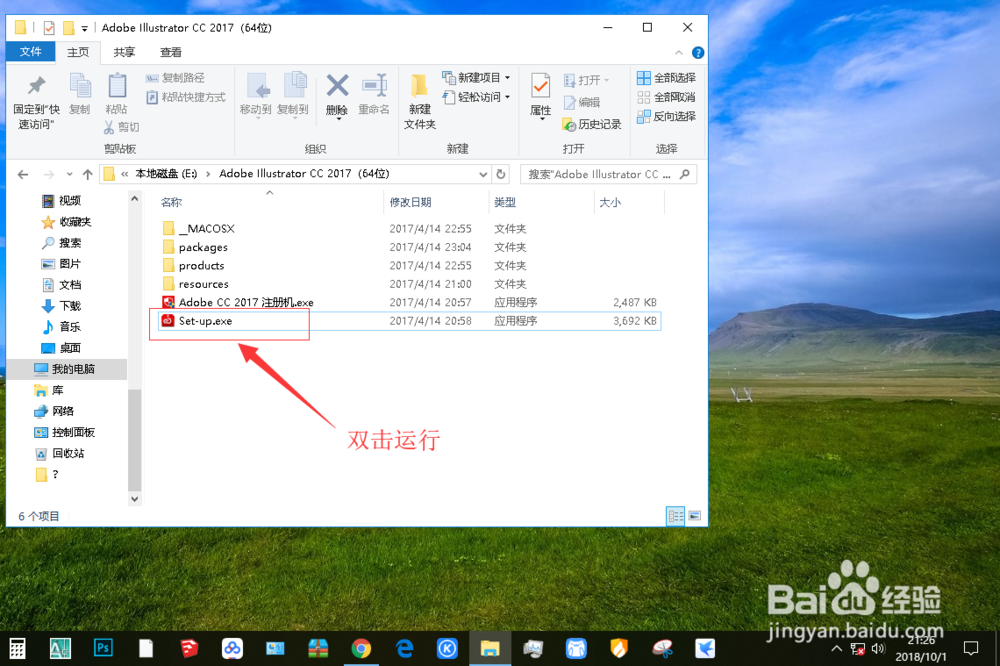Open Control Panel (控制面板) in navigation pane

(64, 433)
